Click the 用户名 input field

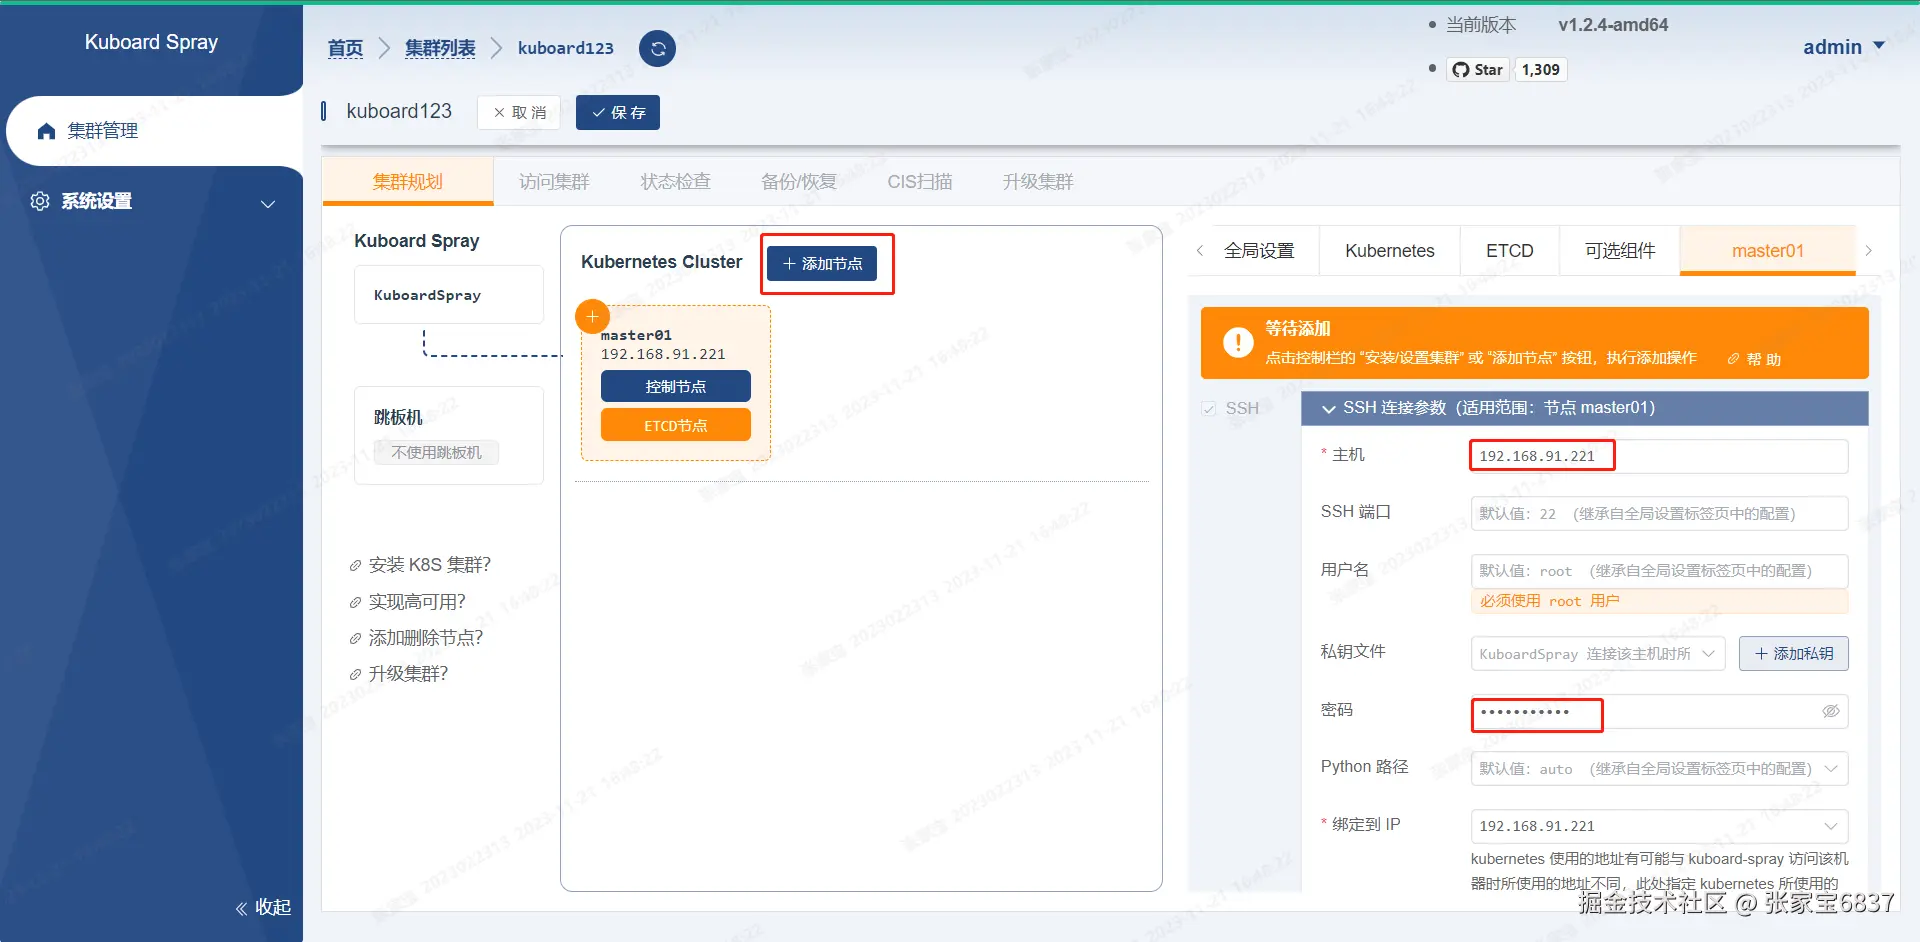tap(1659, 571)
